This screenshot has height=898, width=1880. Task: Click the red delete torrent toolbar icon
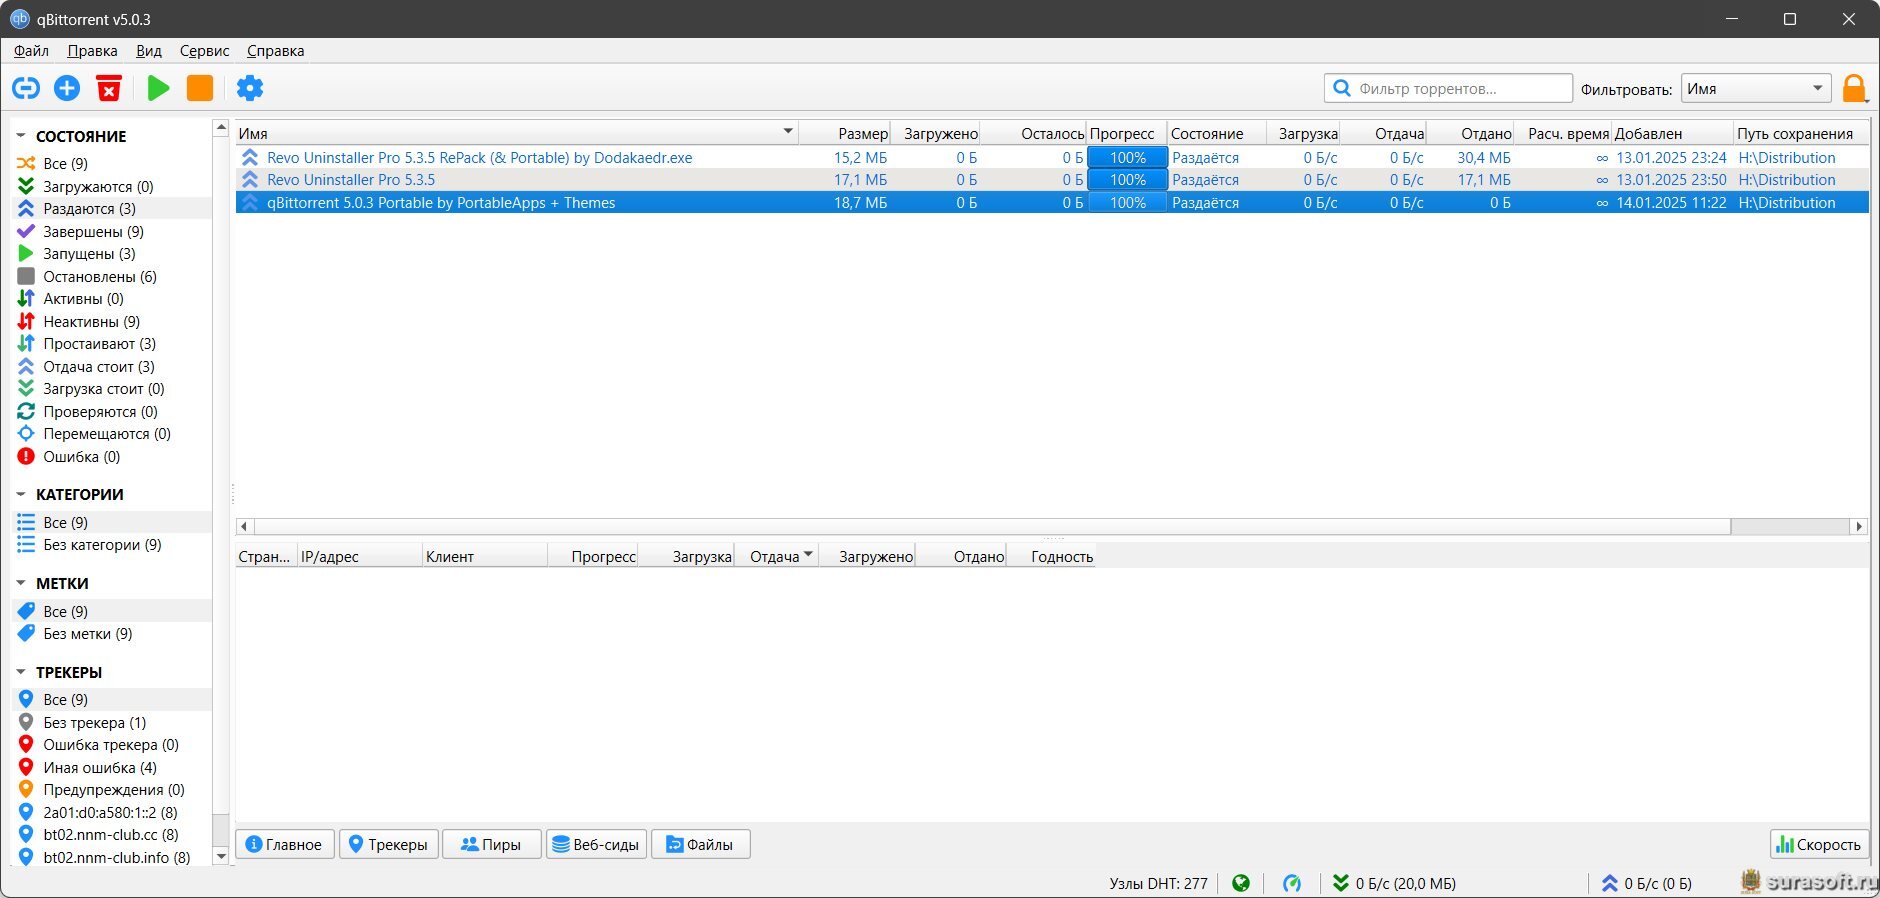pos(109,88)
